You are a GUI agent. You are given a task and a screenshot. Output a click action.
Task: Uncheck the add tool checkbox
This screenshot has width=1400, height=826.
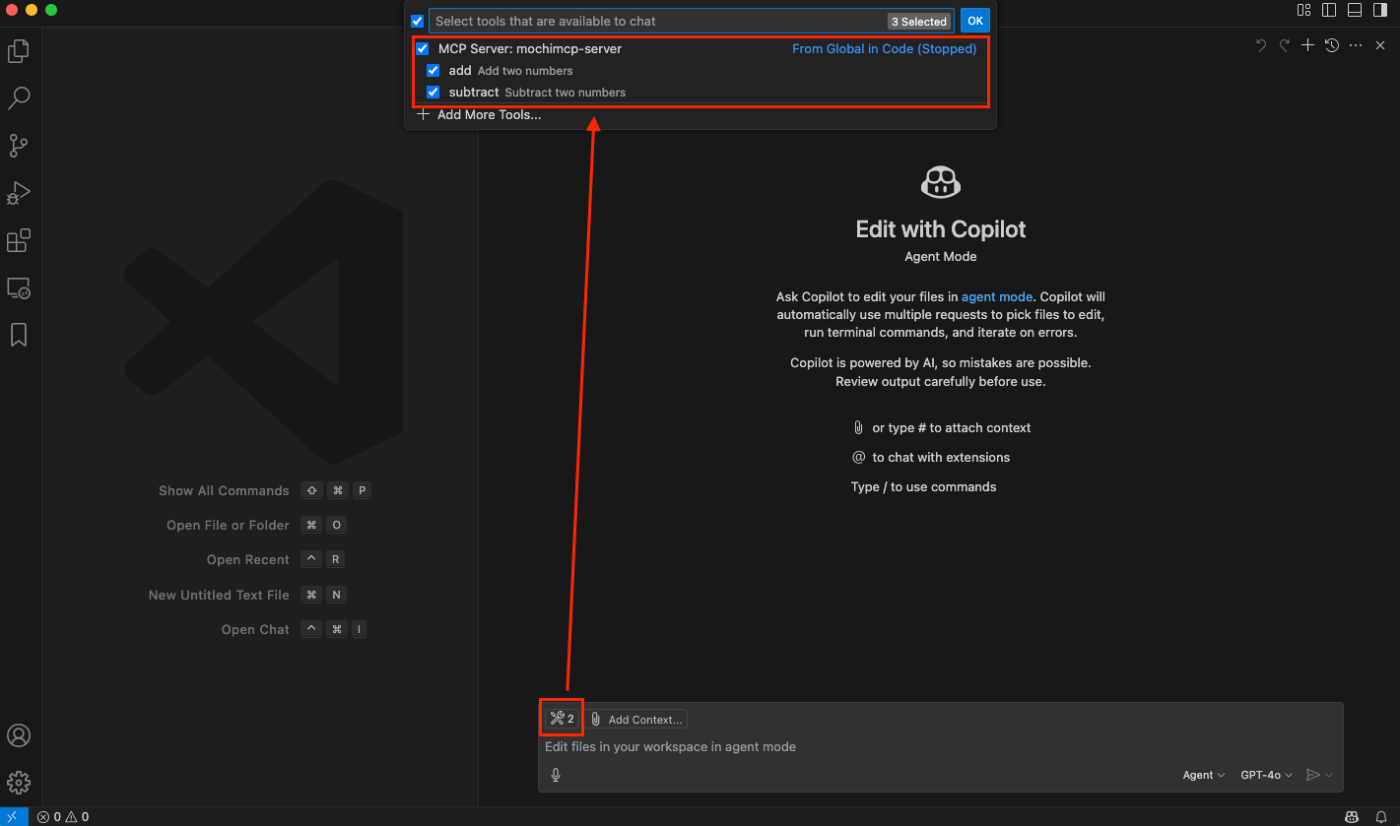tap(433, 71)
